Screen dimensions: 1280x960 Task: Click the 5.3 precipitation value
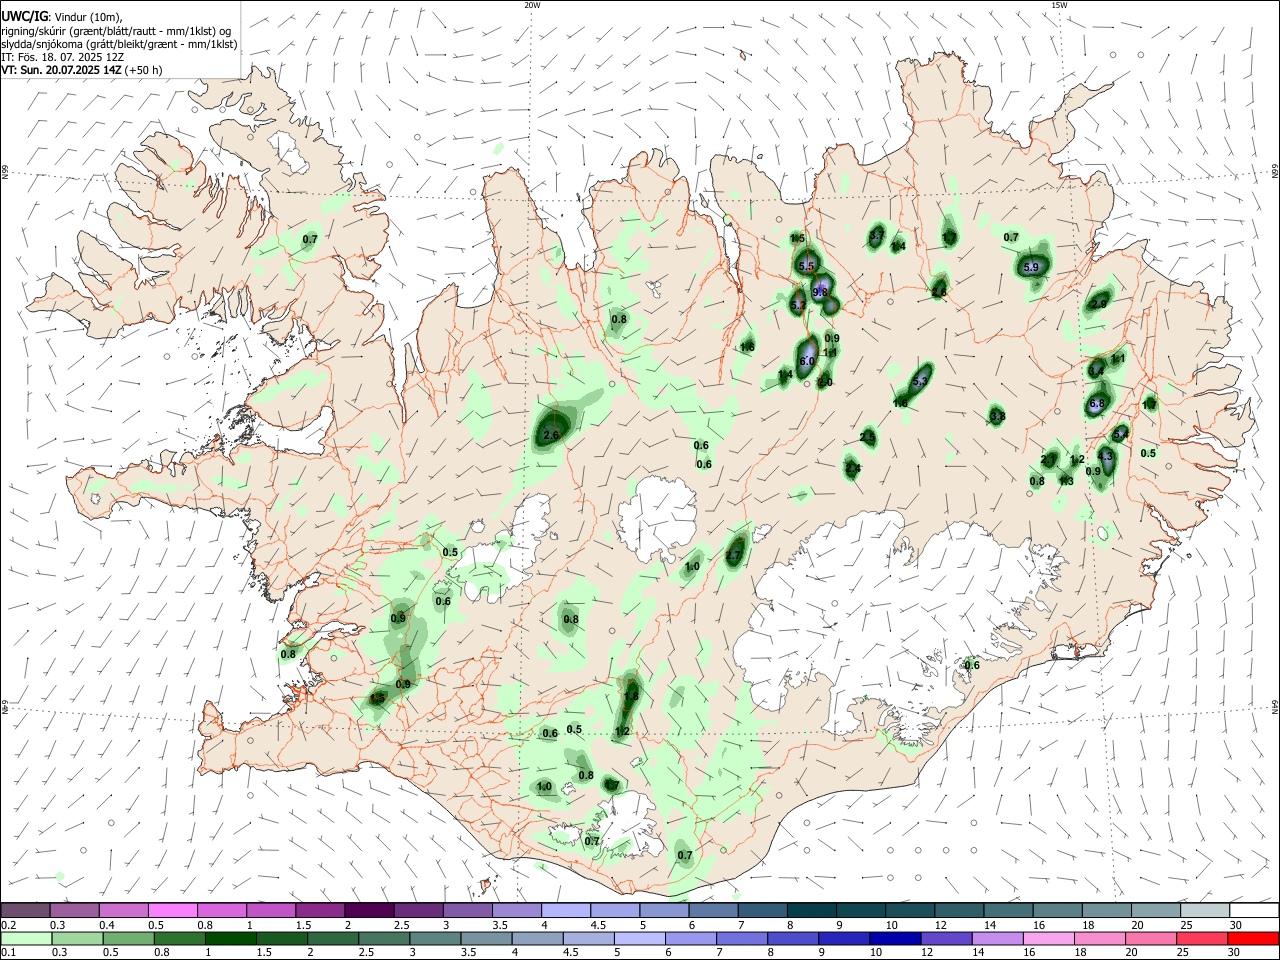(921, 381)
